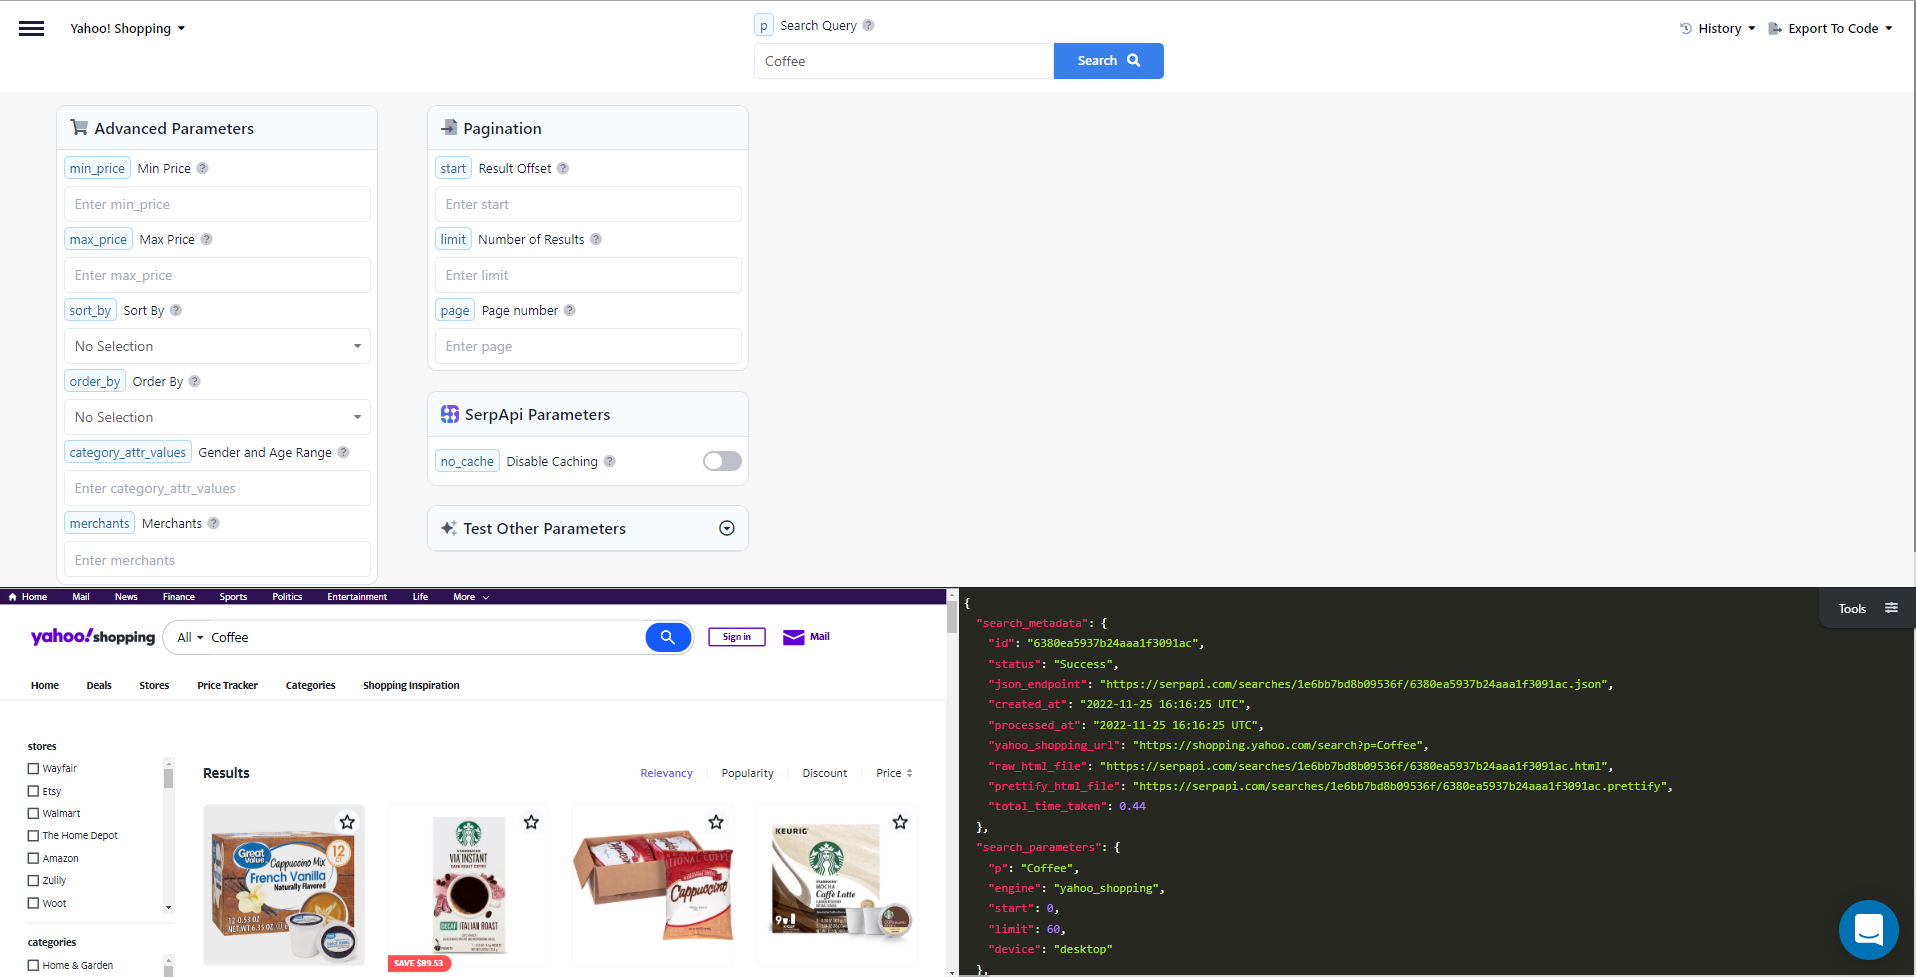
Task: Open the French Vanilla Cappuccino product image
Action: click(x=284, y=885)
